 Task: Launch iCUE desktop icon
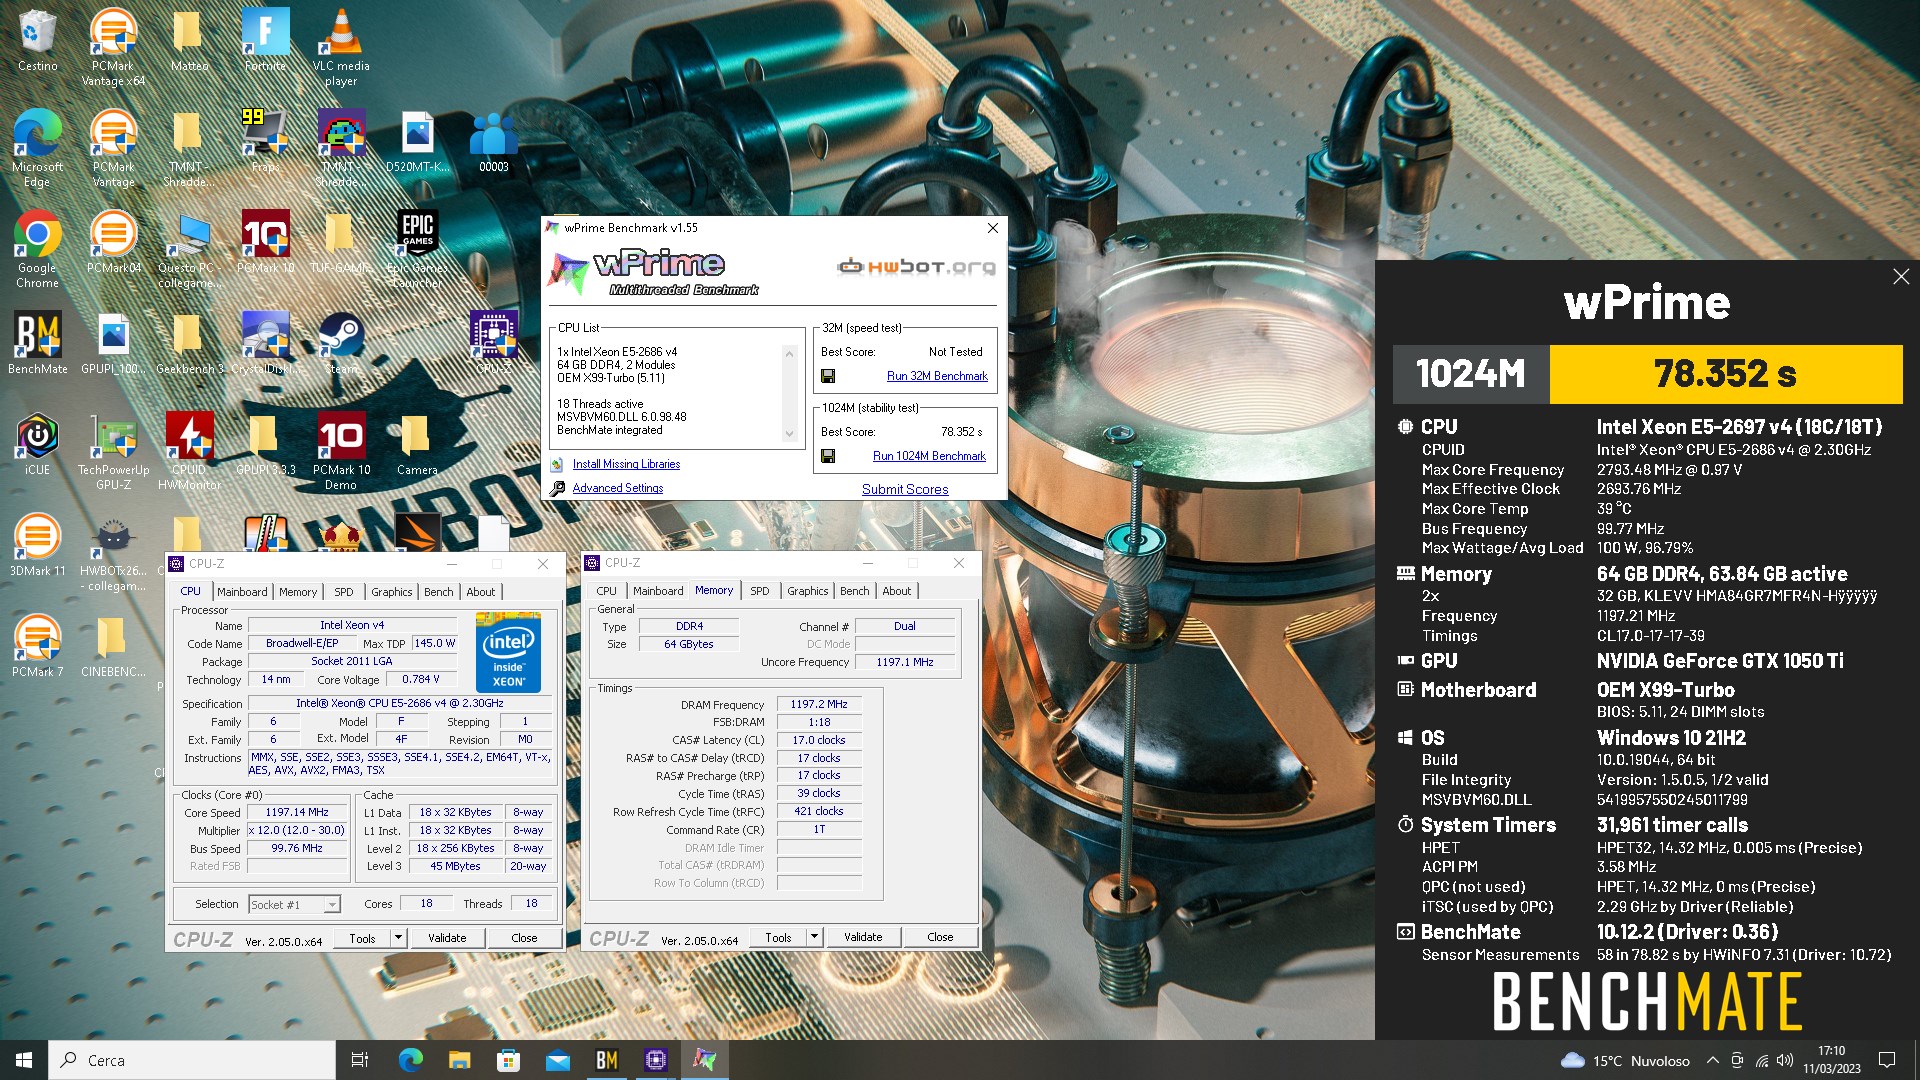point(37,444)
